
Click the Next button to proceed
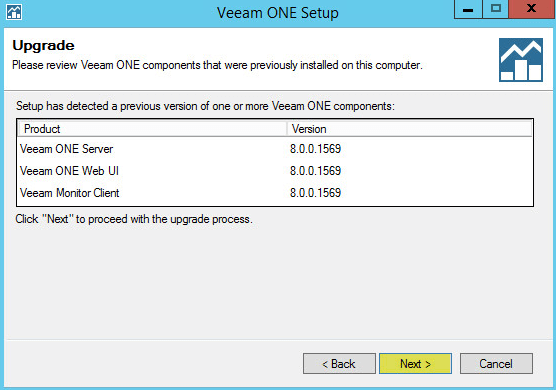tap(415, 363)
